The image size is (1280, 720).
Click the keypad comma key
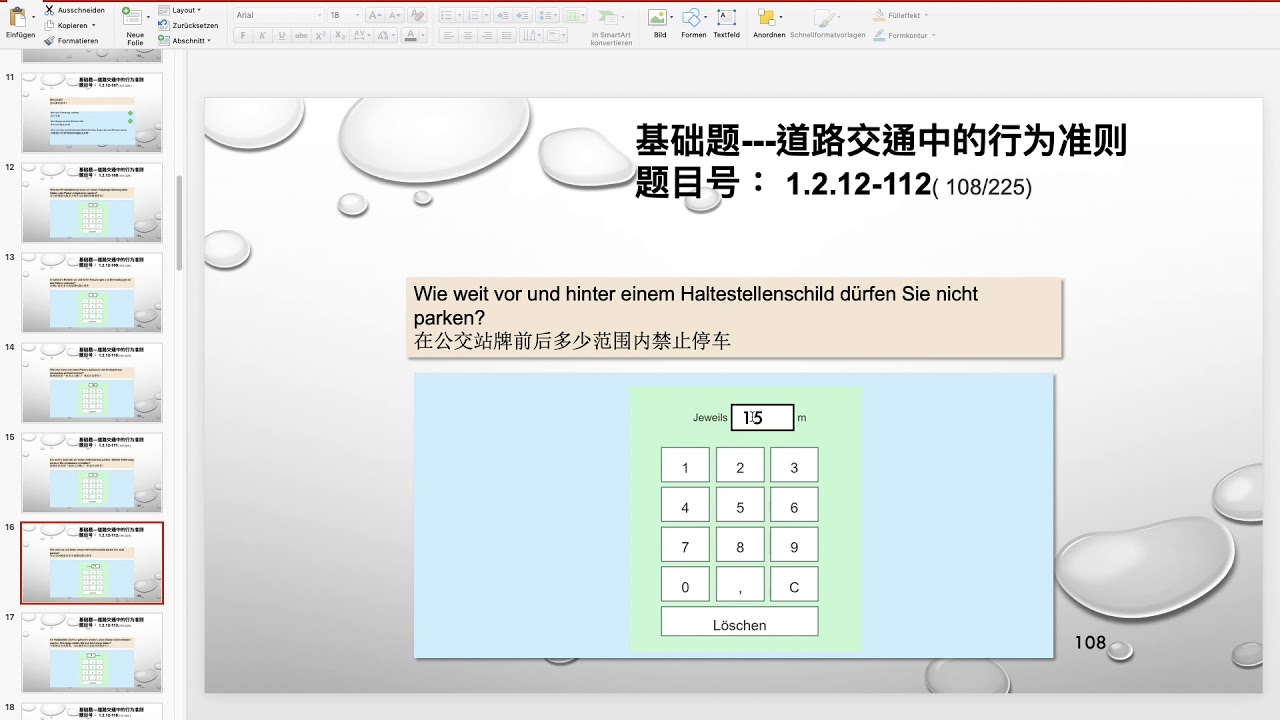740,585
